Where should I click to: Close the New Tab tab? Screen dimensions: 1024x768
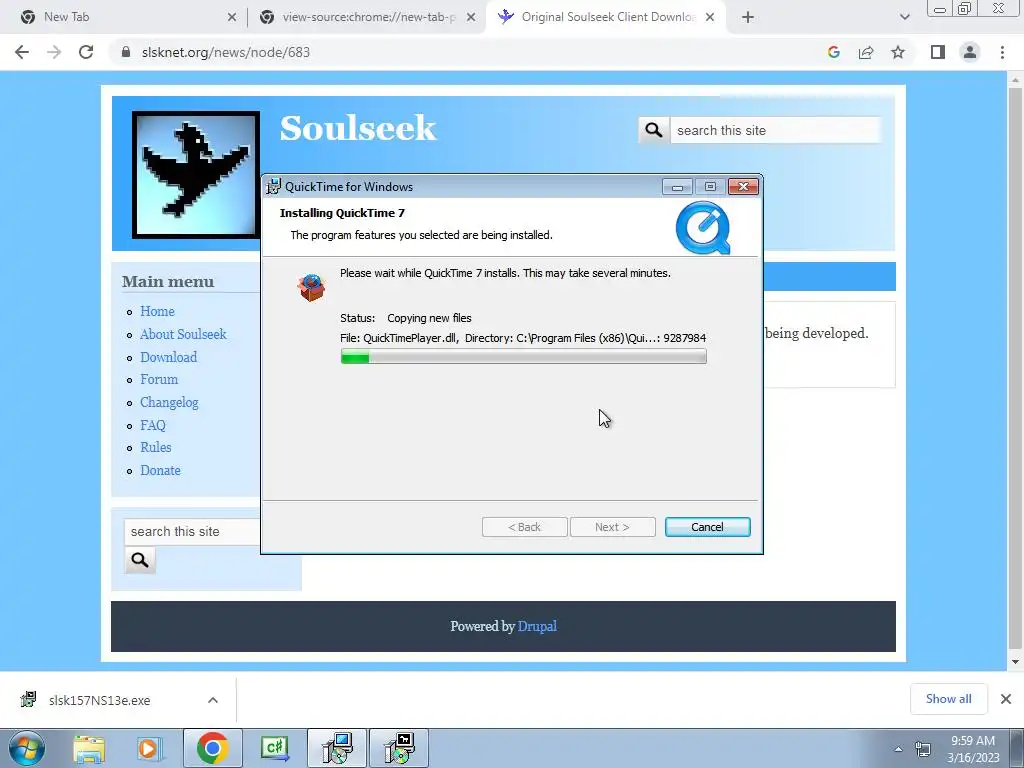click(x=232, y=18)
